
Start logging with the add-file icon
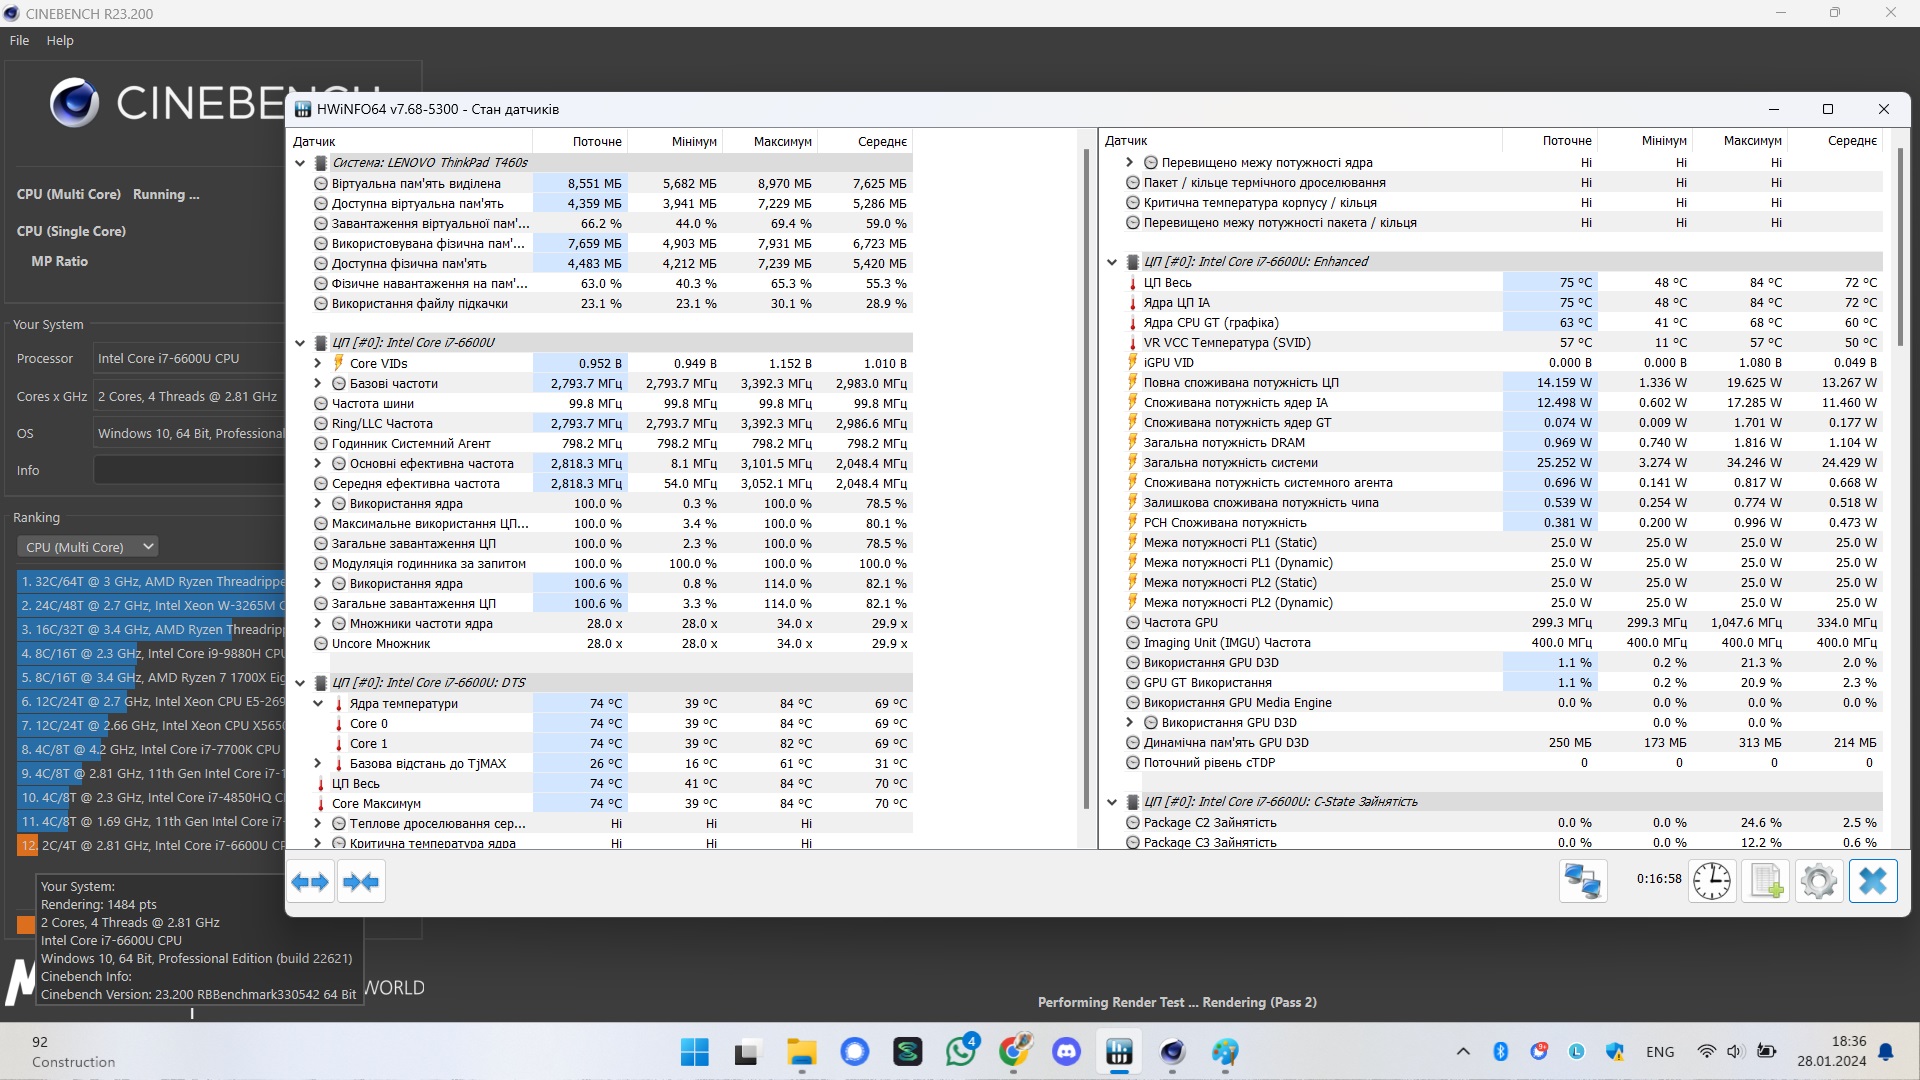1766,881
